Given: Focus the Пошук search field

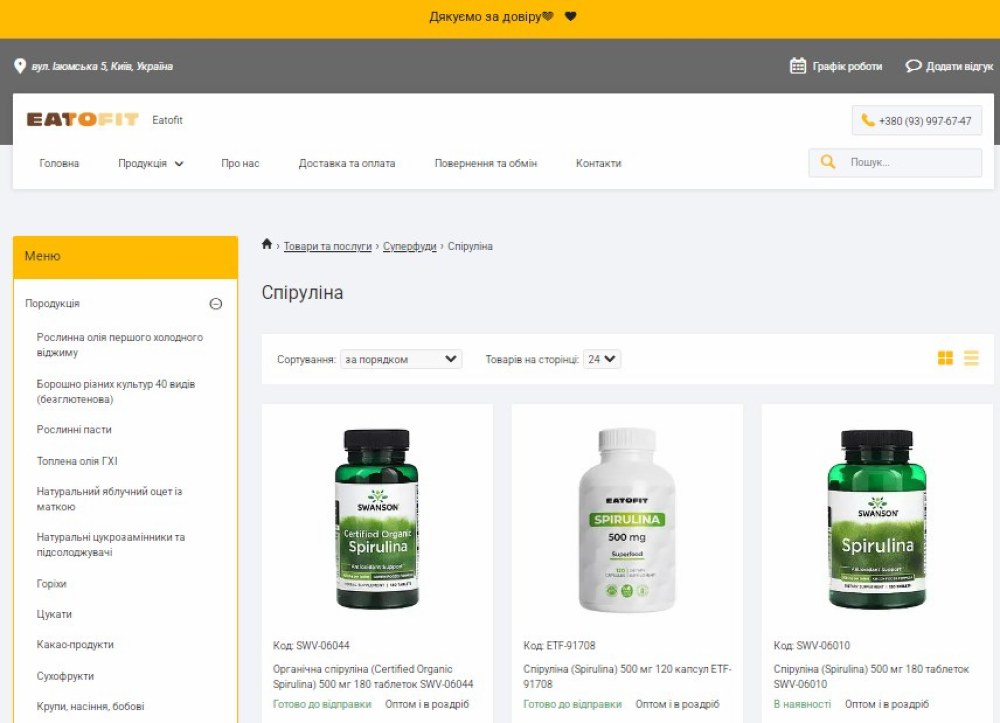Looking at the screenshot, I should [x=910, y=162].
